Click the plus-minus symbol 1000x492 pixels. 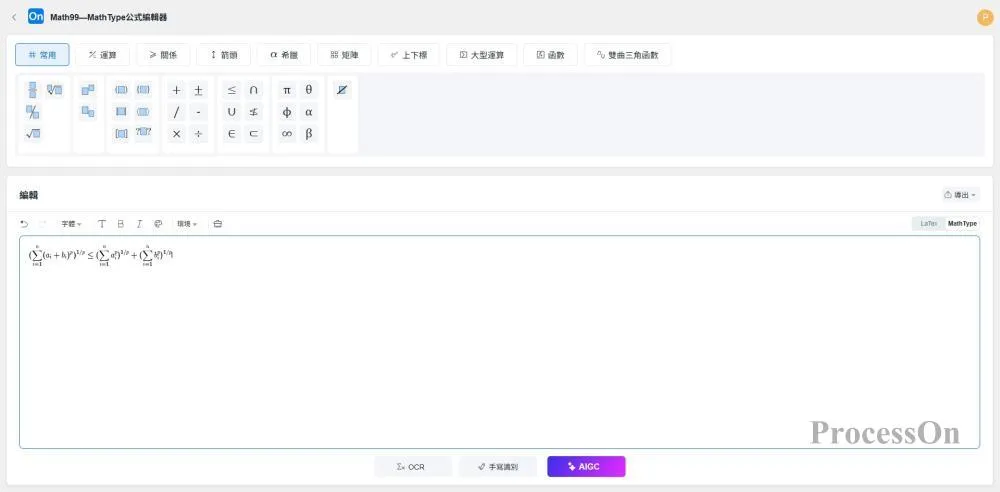[198, 90]
